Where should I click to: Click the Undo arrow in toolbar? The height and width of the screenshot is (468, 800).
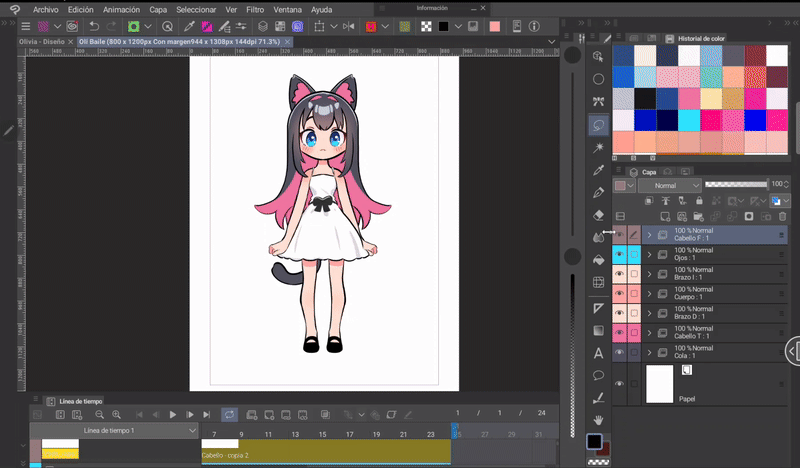tap(94, 26)
